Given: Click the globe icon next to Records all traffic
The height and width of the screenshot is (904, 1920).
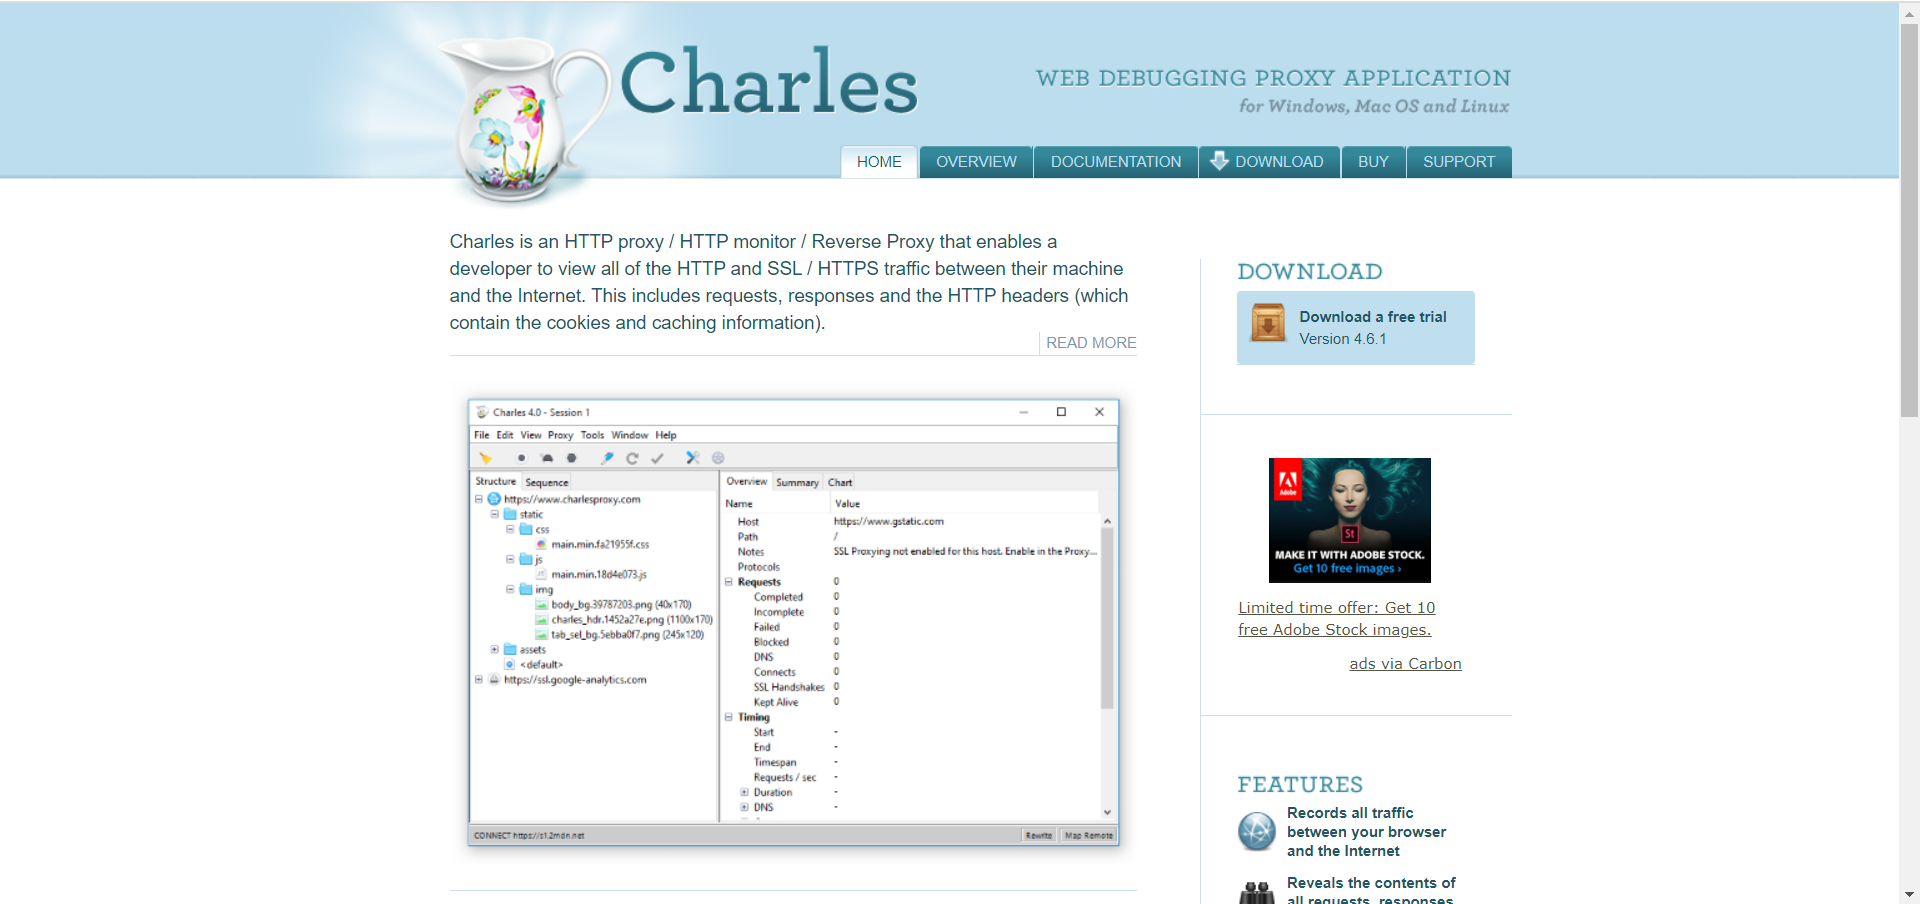Looking at the screenshot, I should [1257, 831].
